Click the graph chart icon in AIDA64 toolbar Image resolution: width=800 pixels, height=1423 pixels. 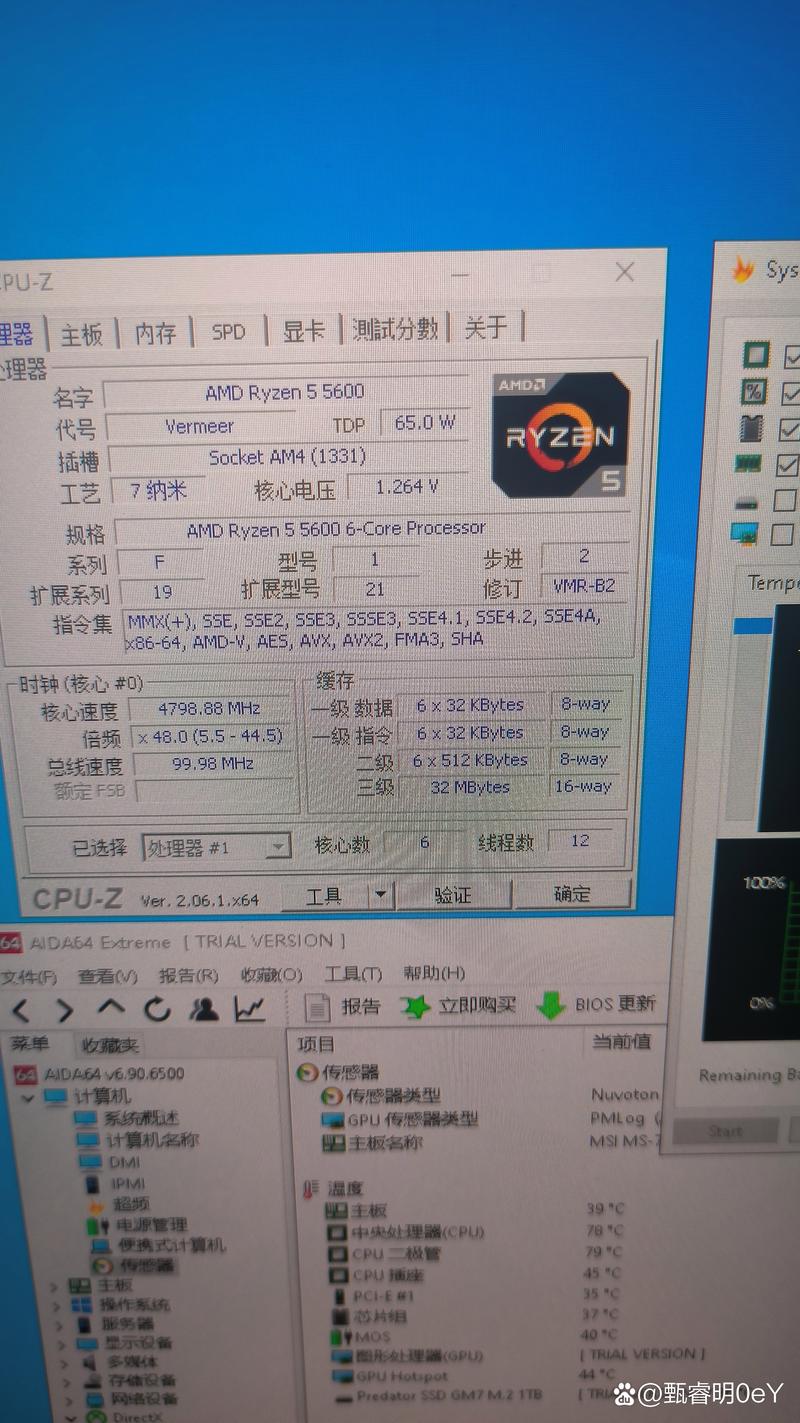(x=250, y=1010)
